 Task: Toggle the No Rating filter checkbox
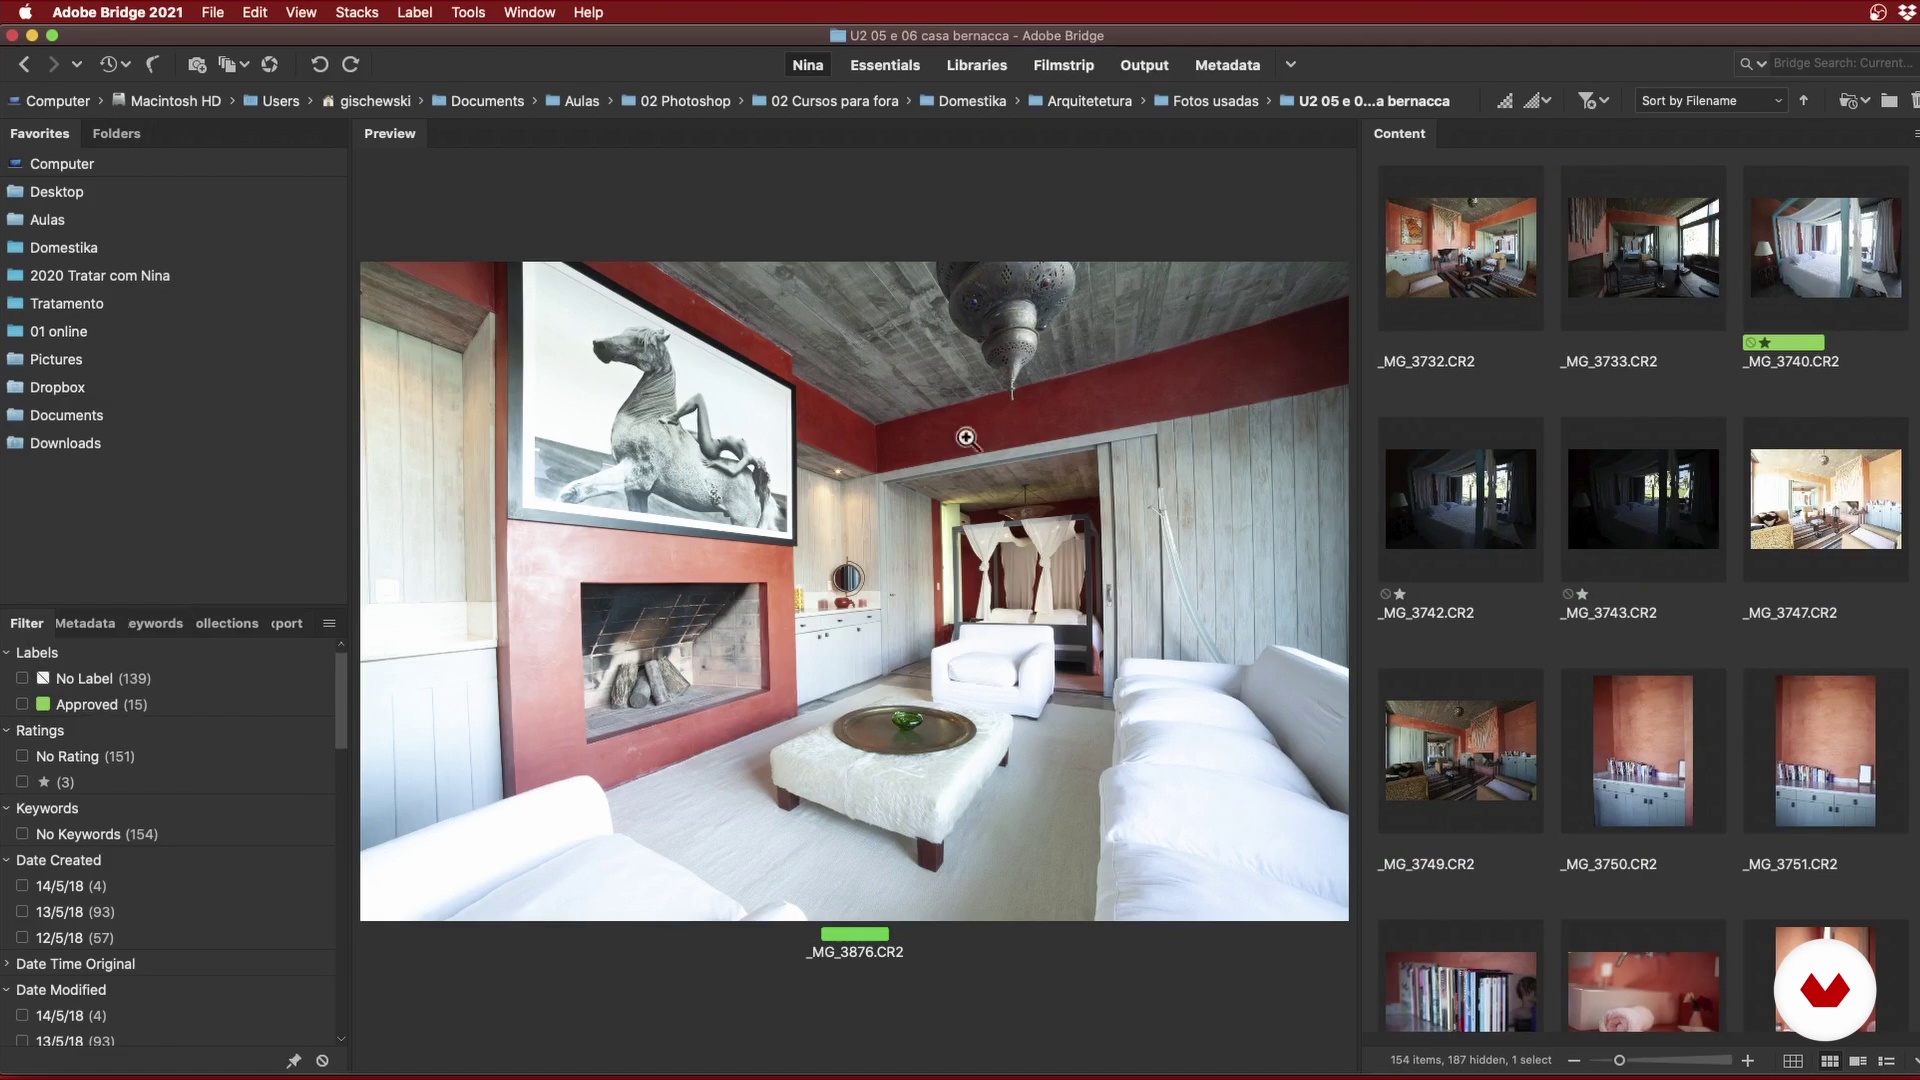point(22,756)
